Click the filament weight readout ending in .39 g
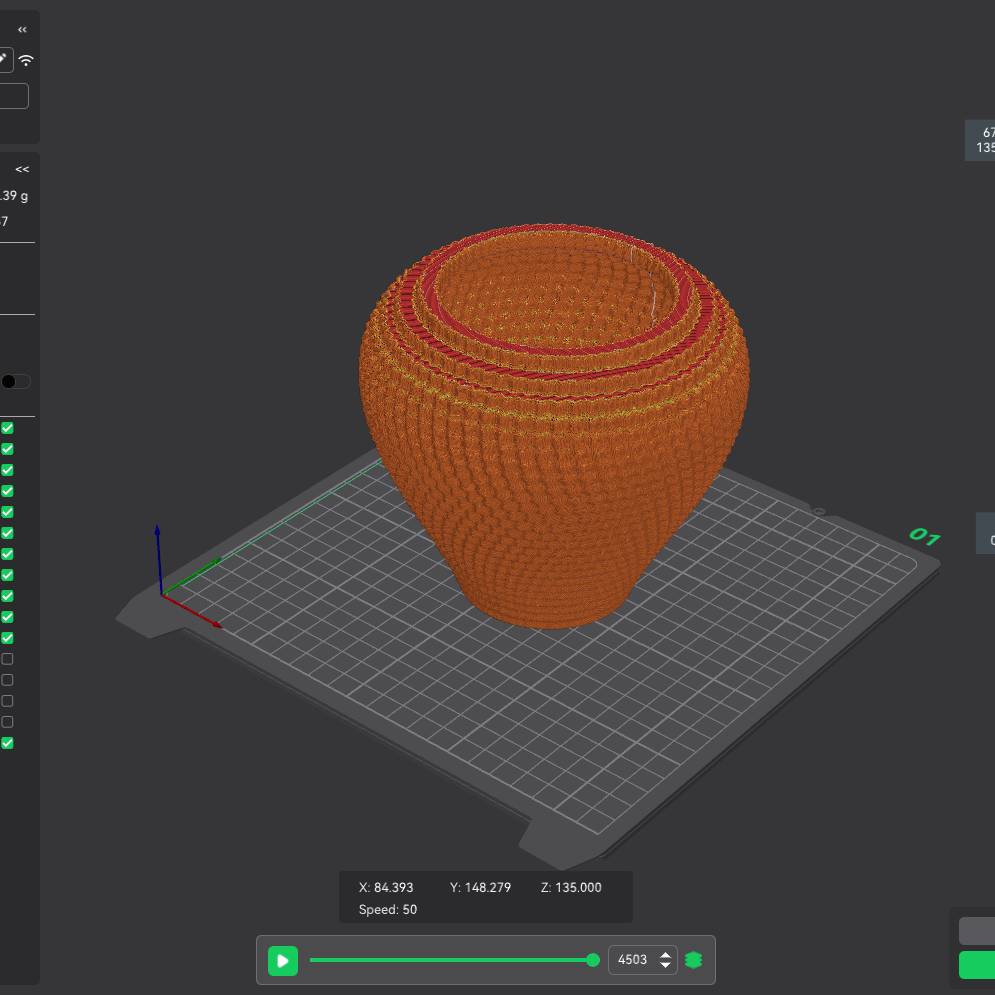995x995 pixels. click(14, 196)
